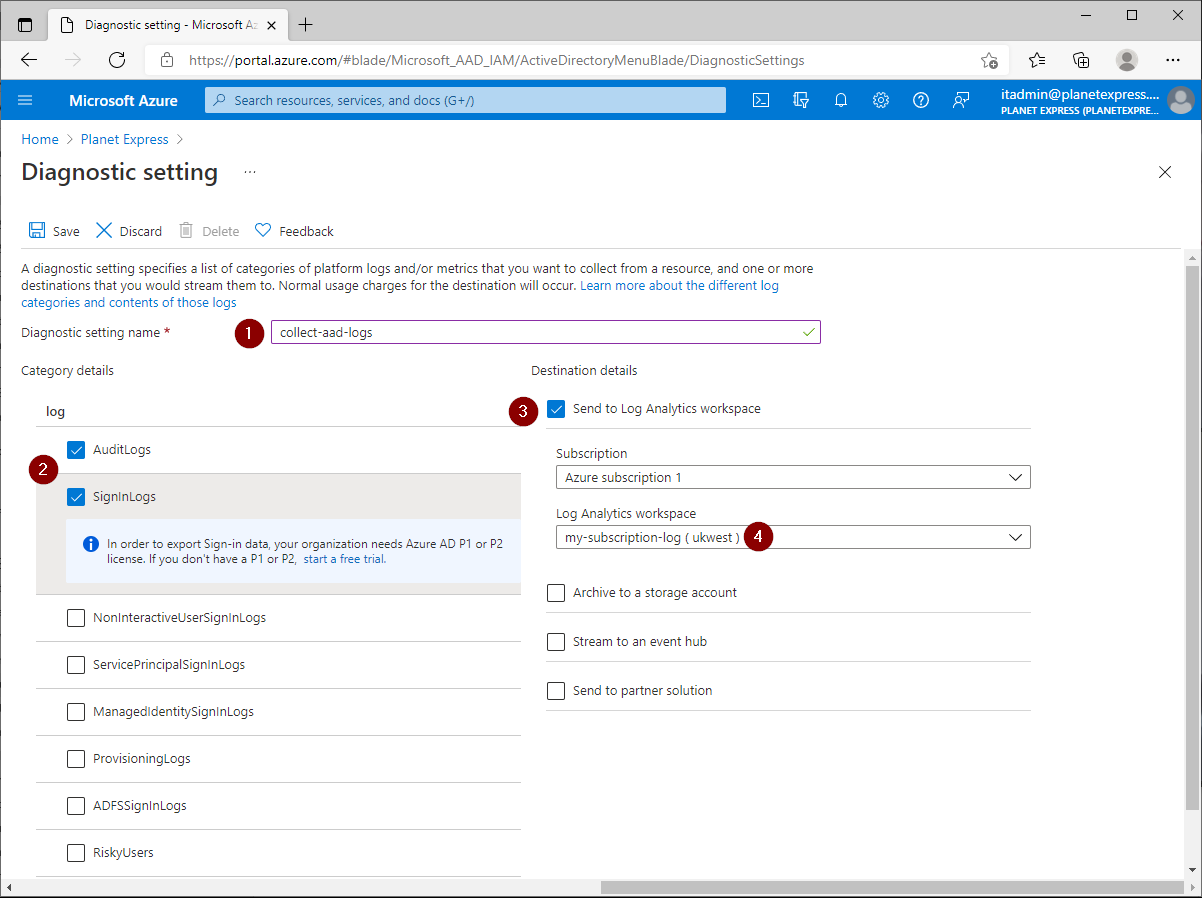Open the notifications bell icon
This screenshot has width=1202, height=898.
point(841,100)
